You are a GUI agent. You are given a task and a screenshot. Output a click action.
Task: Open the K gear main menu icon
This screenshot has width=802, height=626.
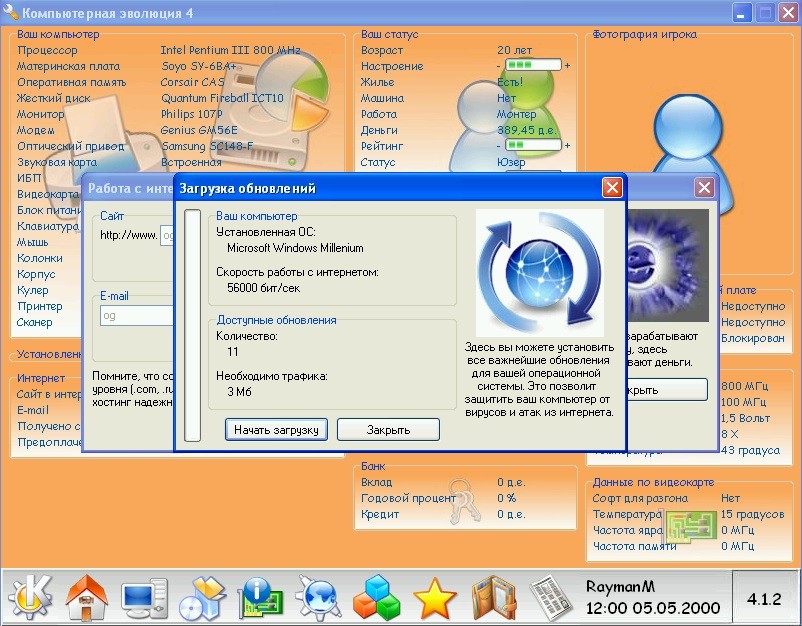tap(30, 596)
